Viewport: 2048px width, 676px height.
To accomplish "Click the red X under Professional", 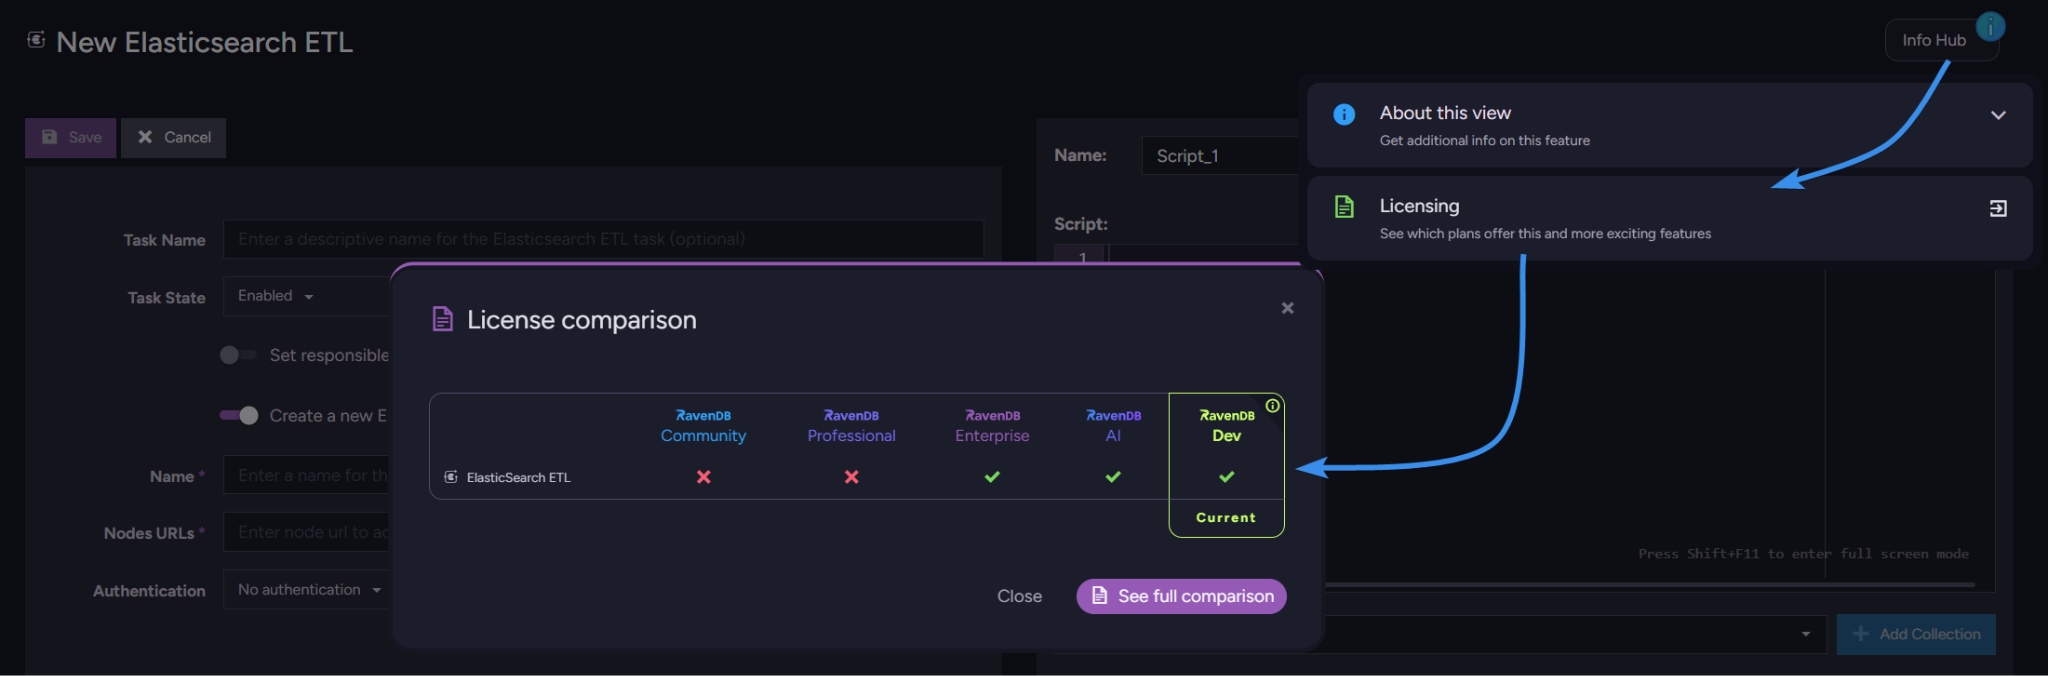I will [851, 477].
